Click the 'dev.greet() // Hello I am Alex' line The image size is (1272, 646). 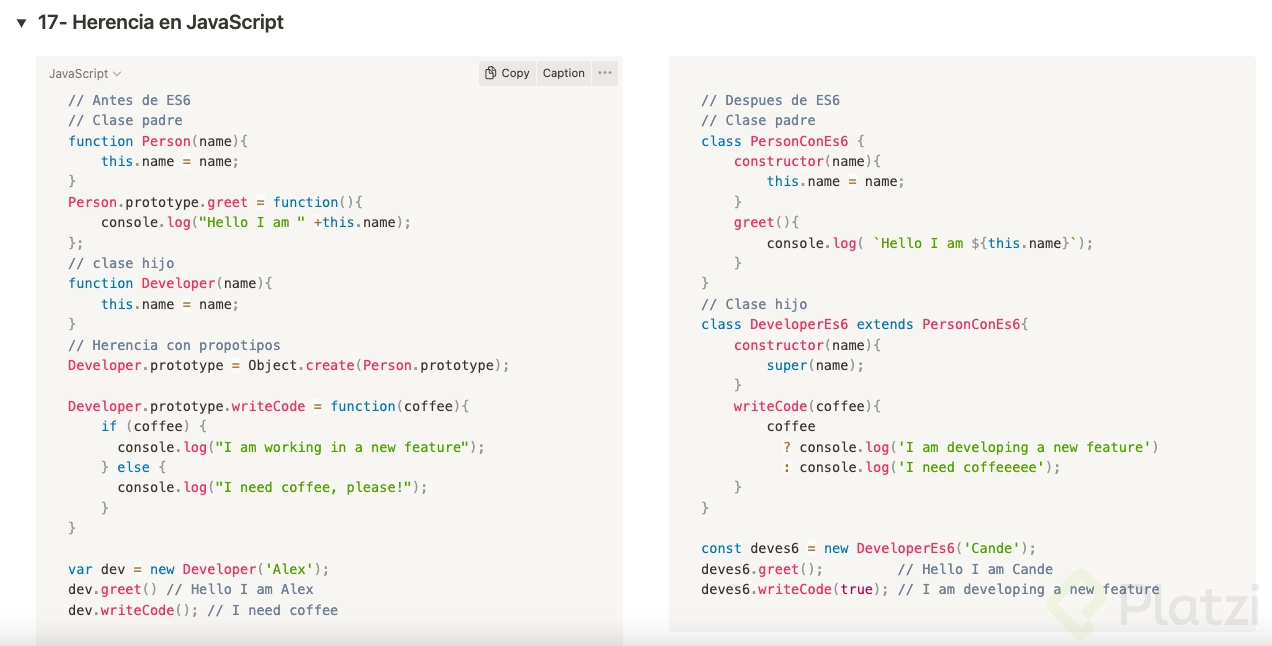pyautogui.click(x=191, y=589)
